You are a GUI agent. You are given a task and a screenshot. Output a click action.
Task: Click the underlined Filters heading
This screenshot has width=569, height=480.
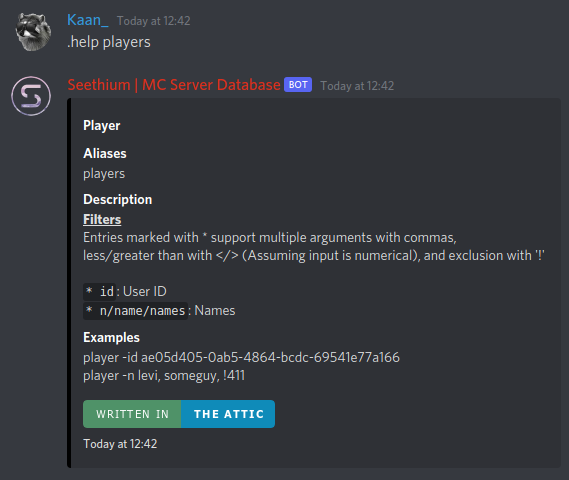[x=102, y=220]
